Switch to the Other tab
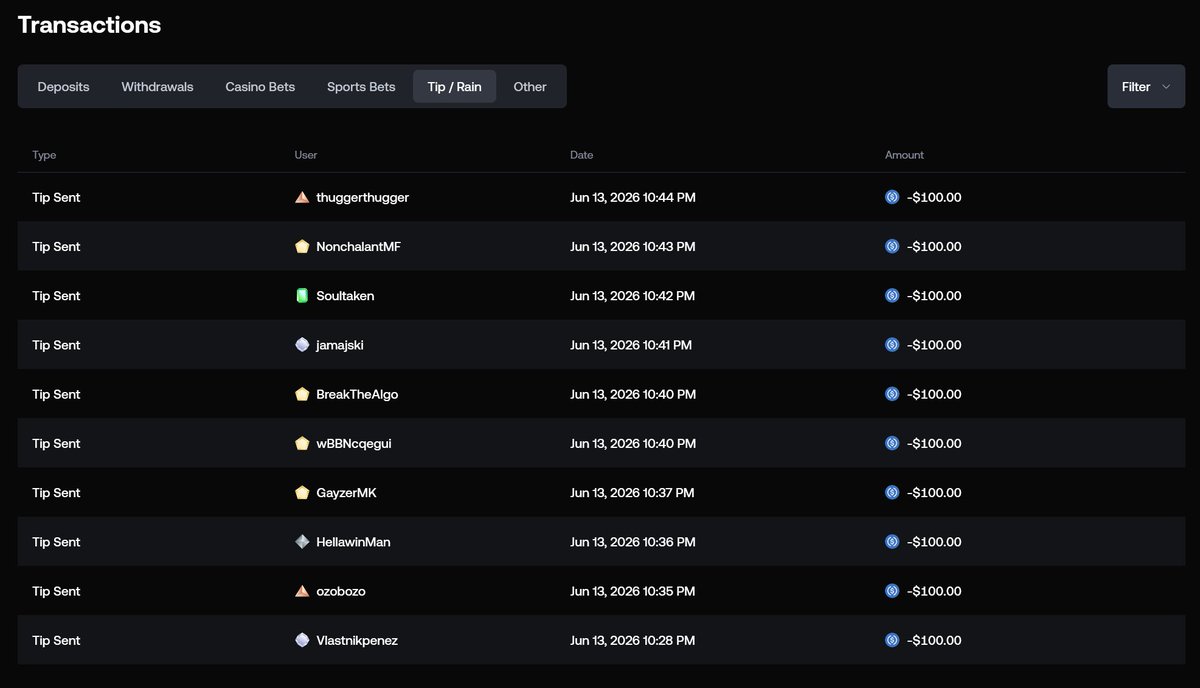The width and height of the screenshot is (1200, 688). click(530, 87)
